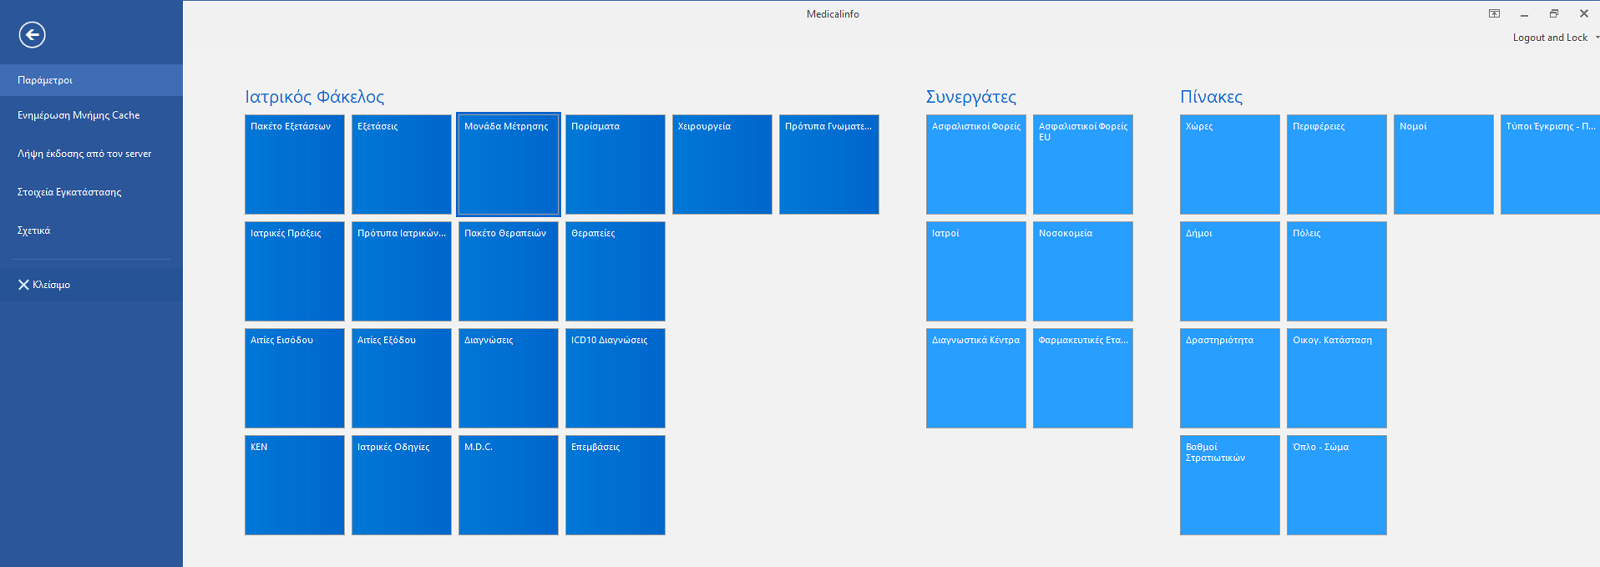Viewport: 1600px width, 567px height.
Task: Open the Διαγνωστικά Κέντρα tile
Action: click(975, 378)
